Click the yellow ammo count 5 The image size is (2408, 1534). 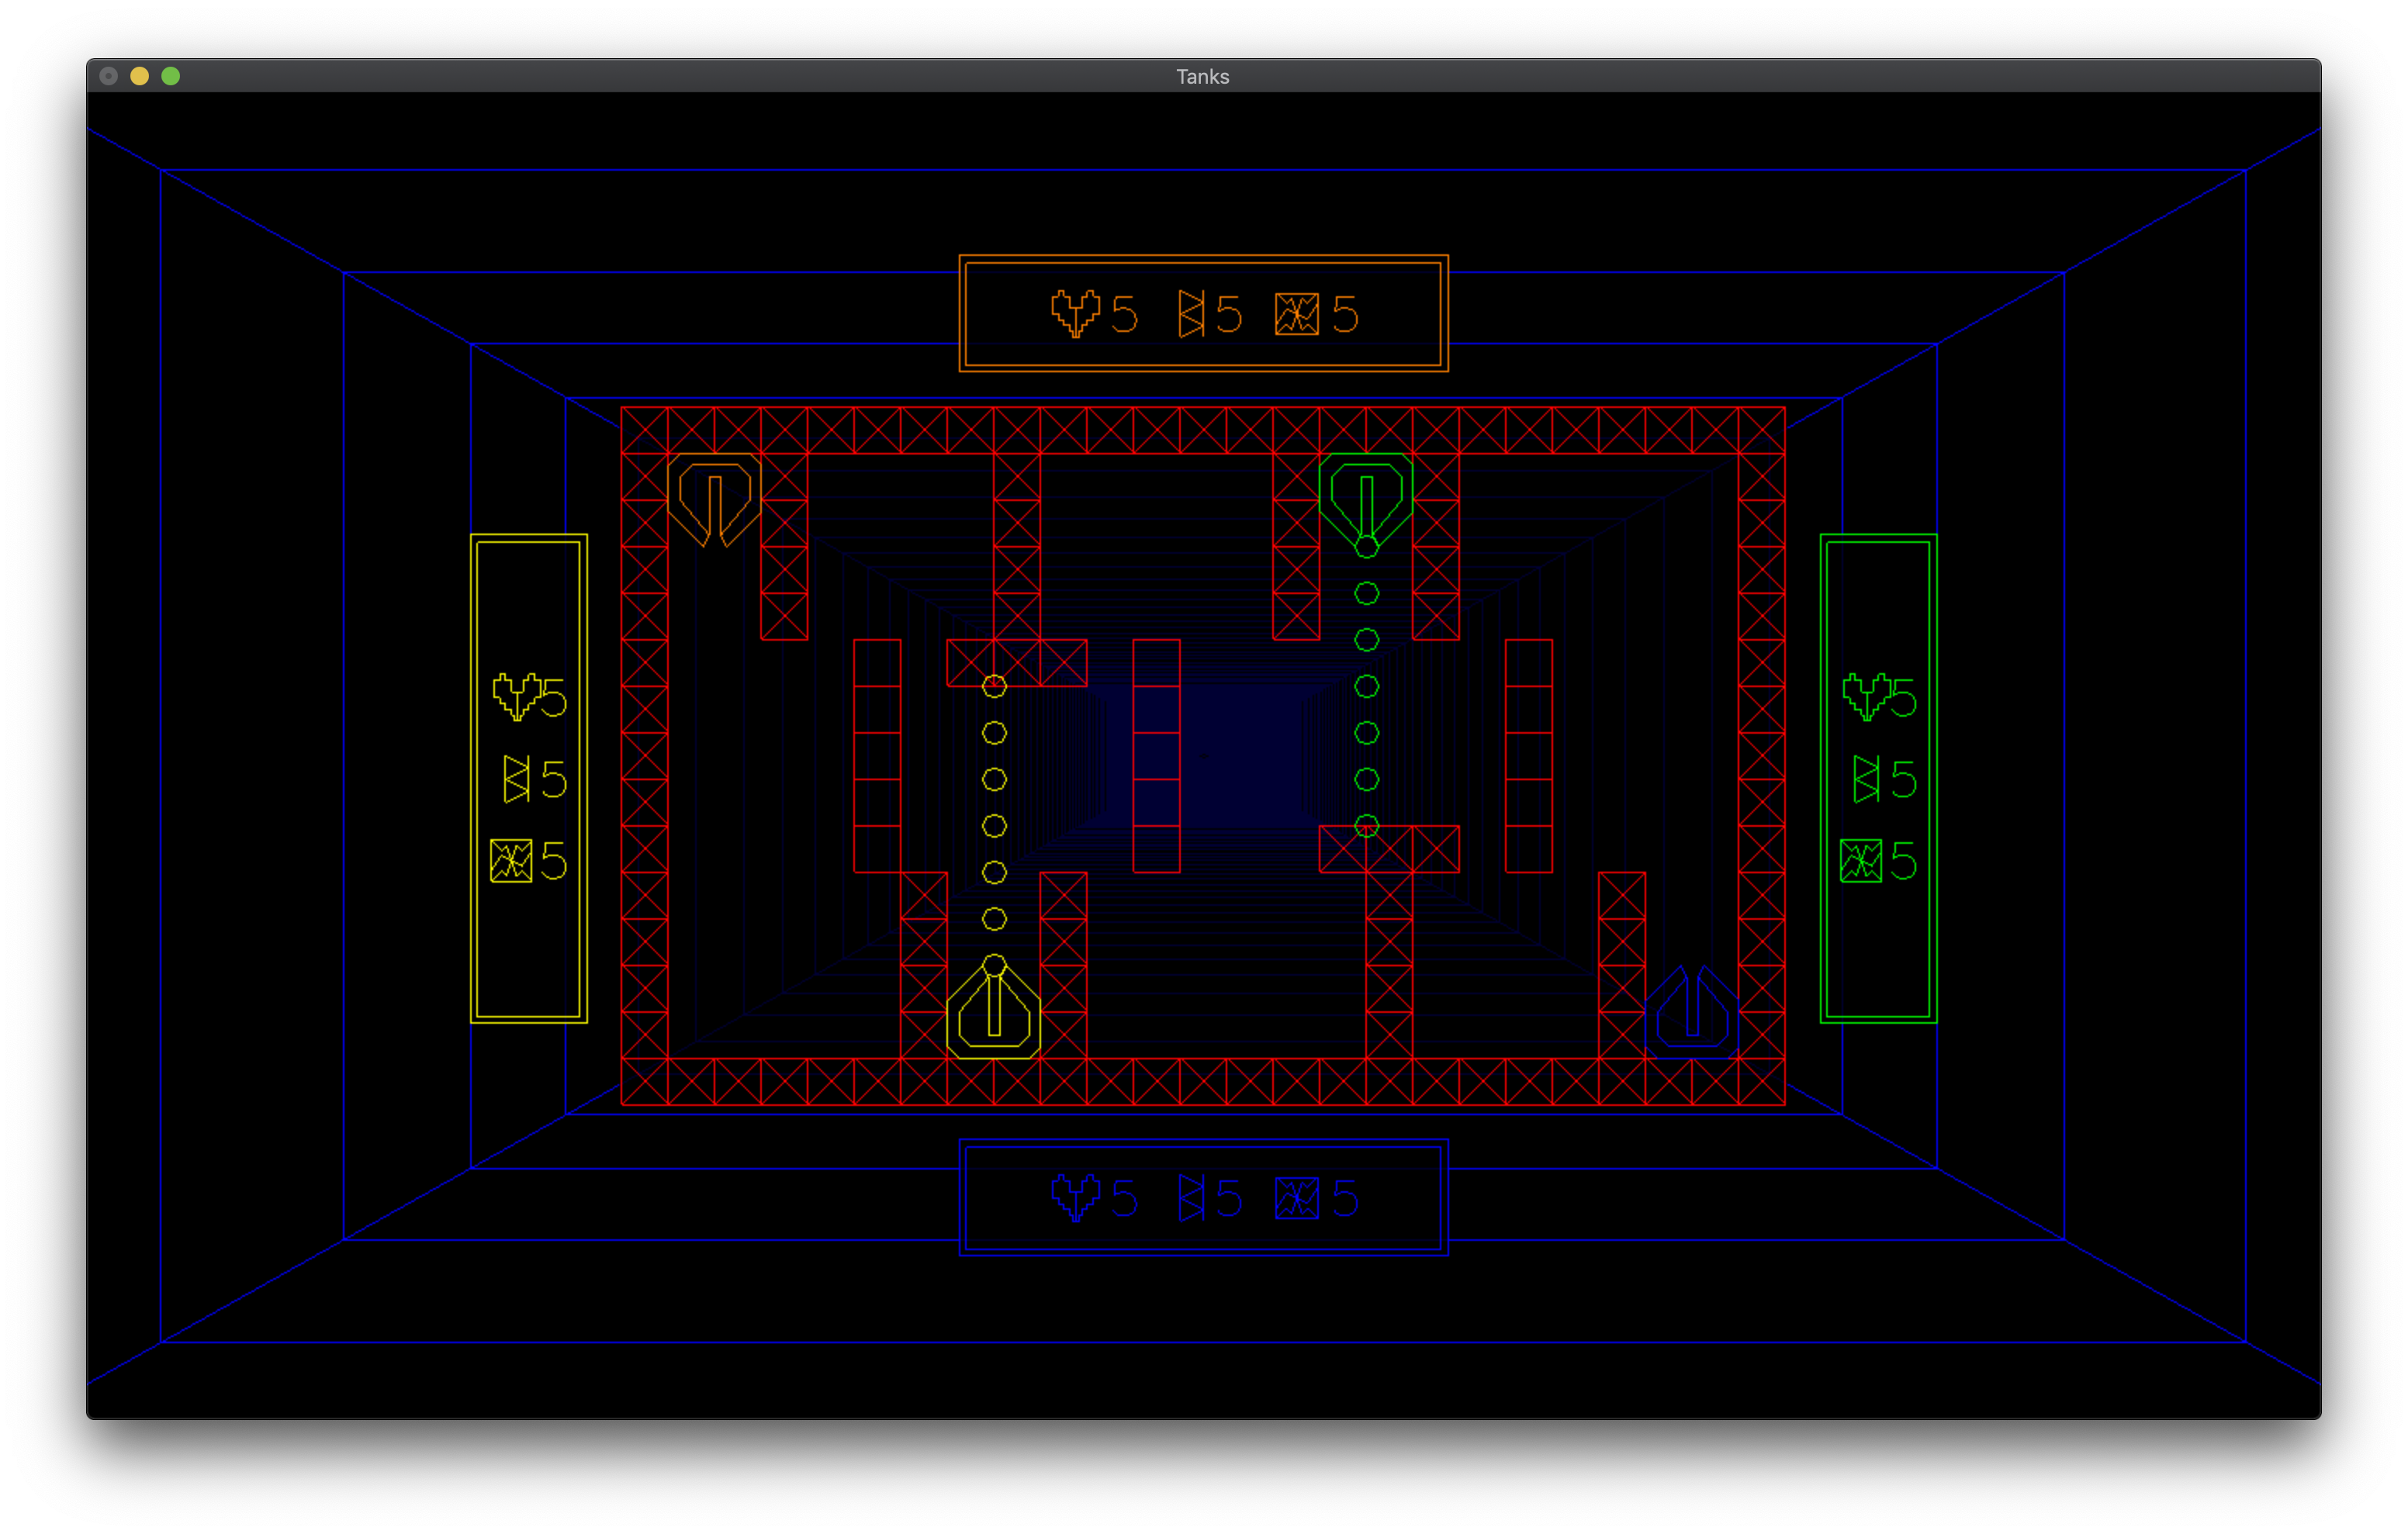coord(554,779)
